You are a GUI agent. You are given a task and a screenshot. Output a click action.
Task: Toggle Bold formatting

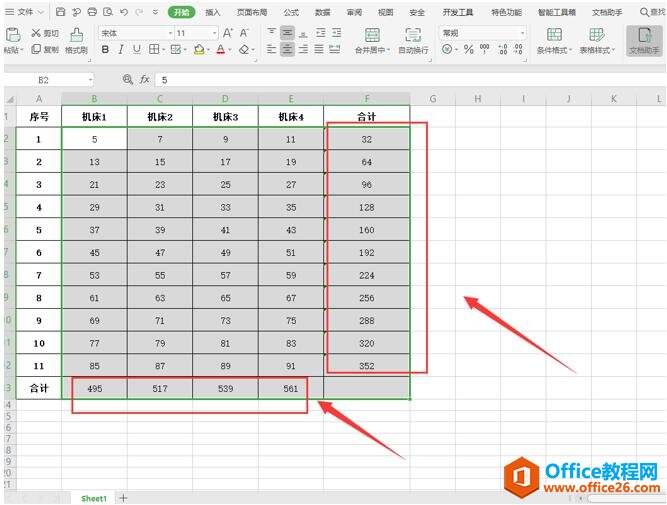pos(105,49)
